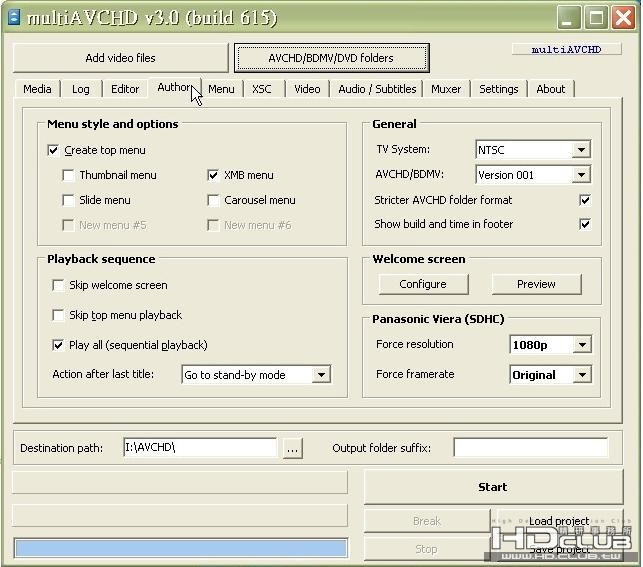Click the Load project button
This screenshot has width=643, height=567.
coord(559,521)
